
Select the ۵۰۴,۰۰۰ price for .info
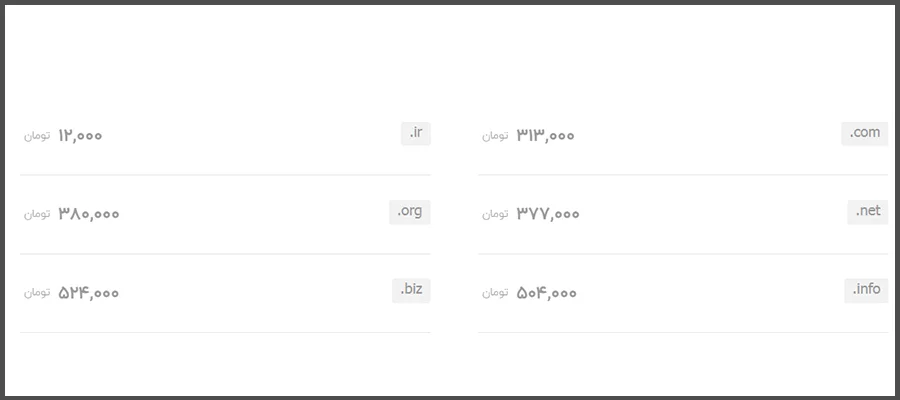pyautogui.click(x=546, y=293)
